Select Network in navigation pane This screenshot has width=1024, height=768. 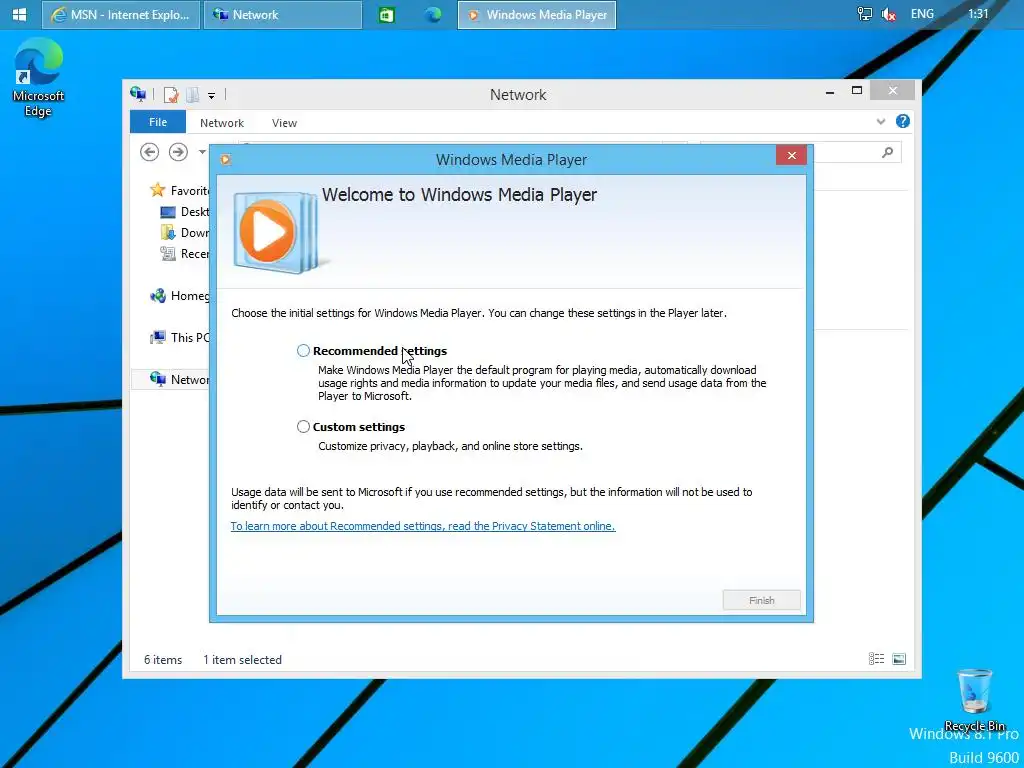click(x=170, y=379)
